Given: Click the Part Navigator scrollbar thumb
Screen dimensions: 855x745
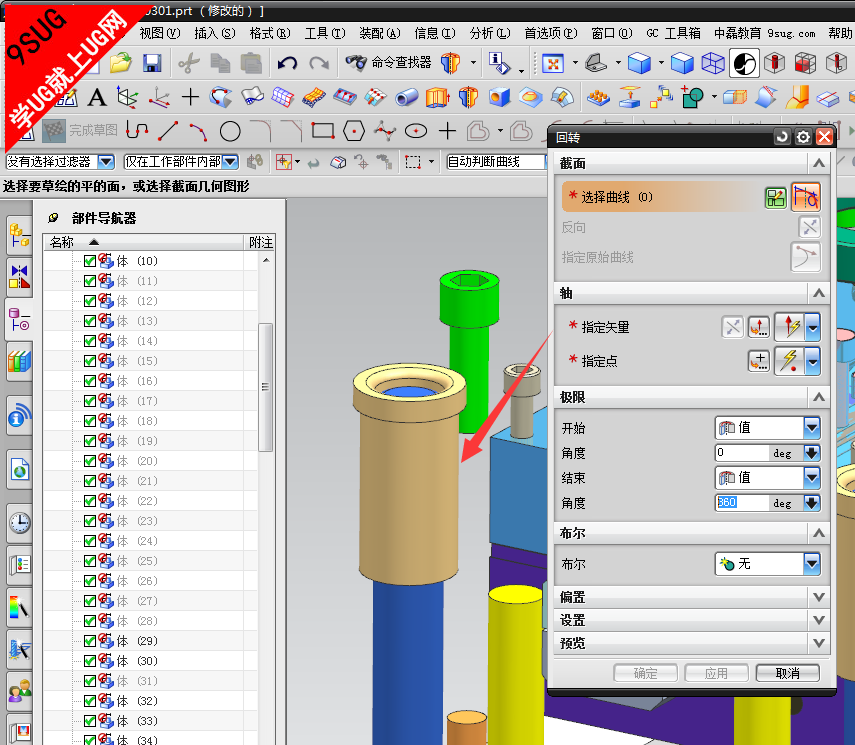Looking at the screenshot, I should pyautogui.click(x=265, y=387).
